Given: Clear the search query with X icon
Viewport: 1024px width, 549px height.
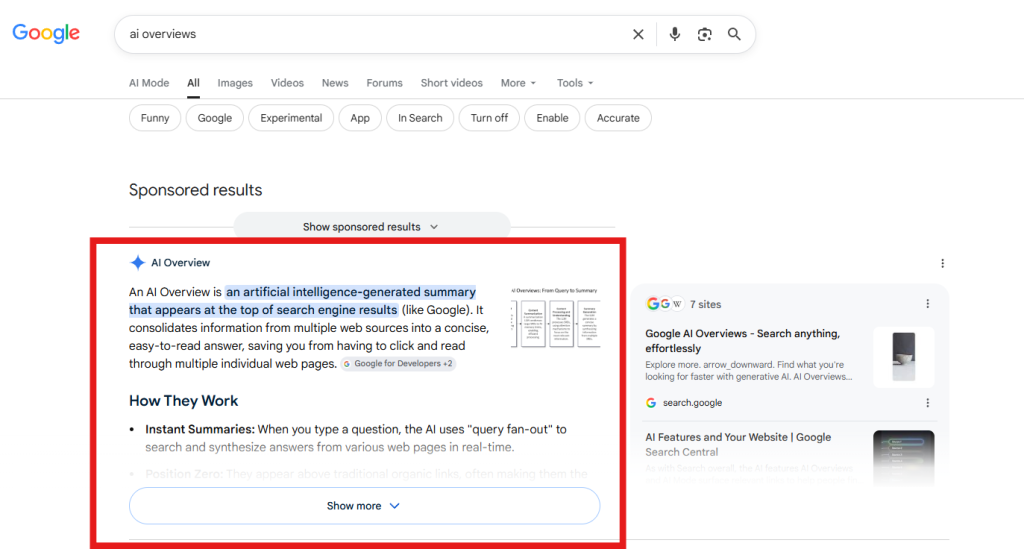Looking at the screenshot, I should click(x=638, y=35).
